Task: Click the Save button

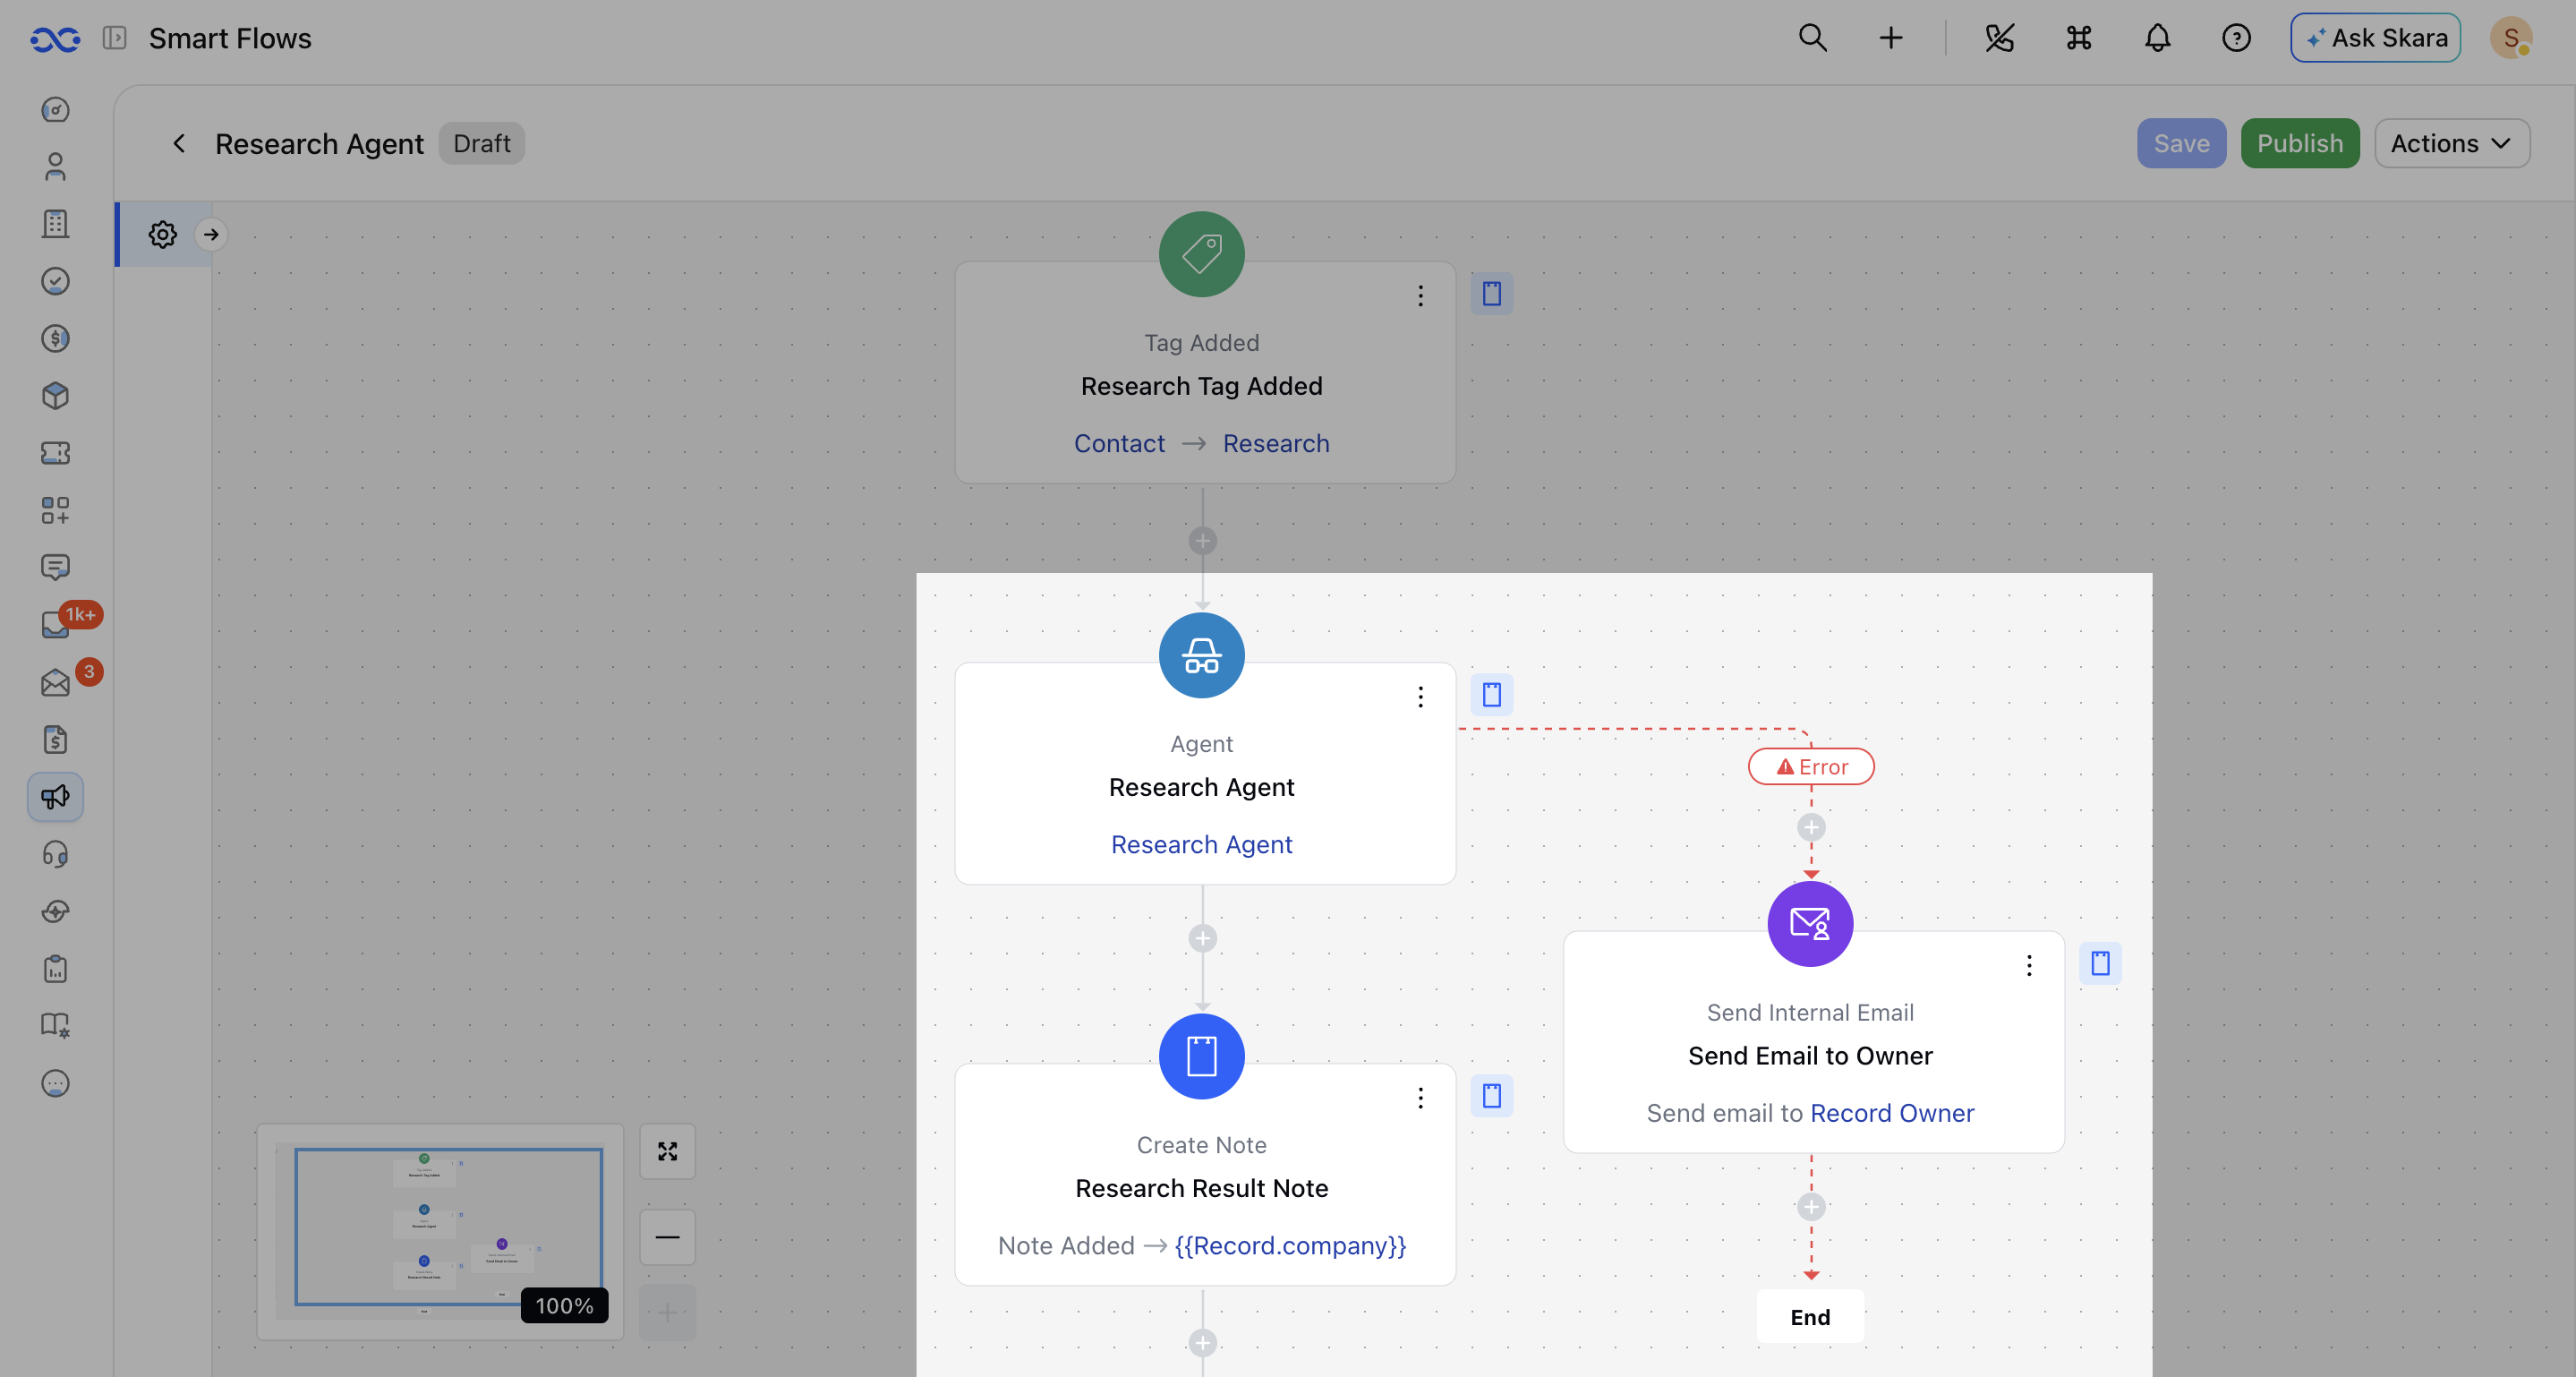Action: [x=2181, y=143]
